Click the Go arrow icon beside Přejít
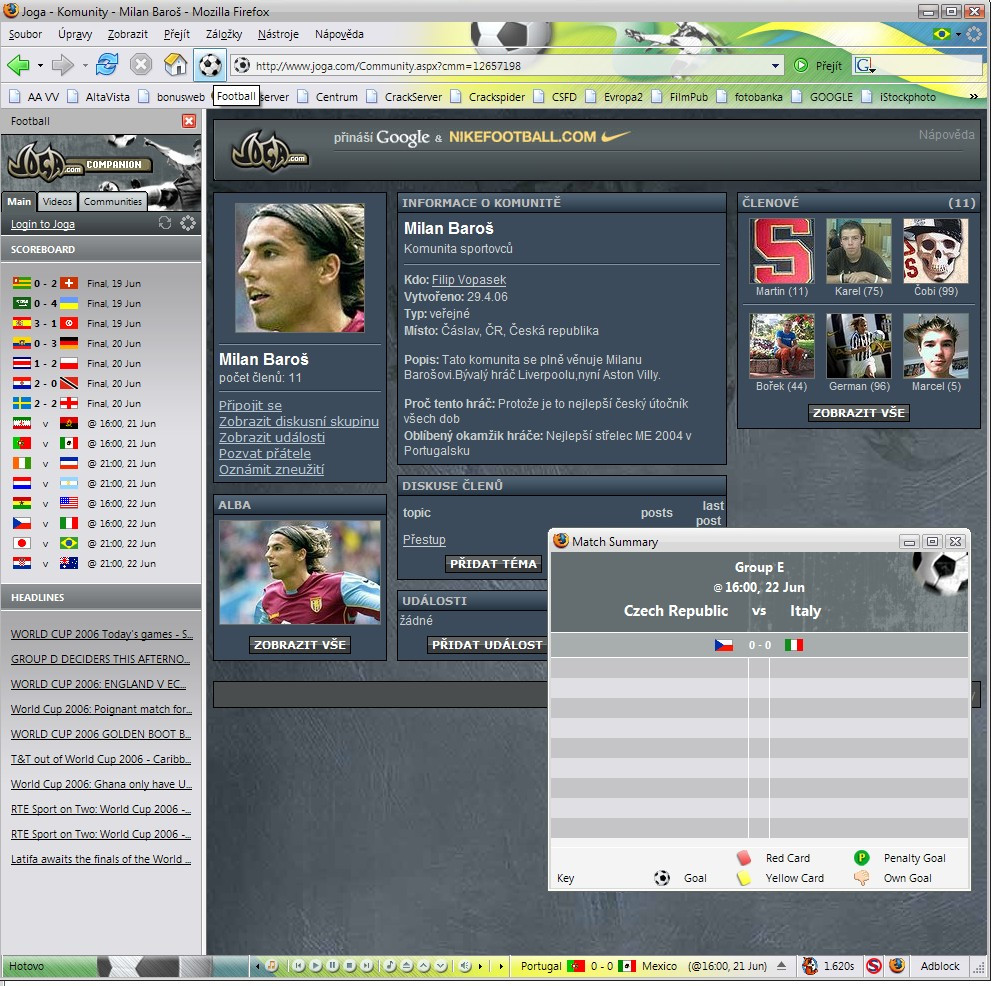This screenshot has height=986, width=993. tap(801, 65)
